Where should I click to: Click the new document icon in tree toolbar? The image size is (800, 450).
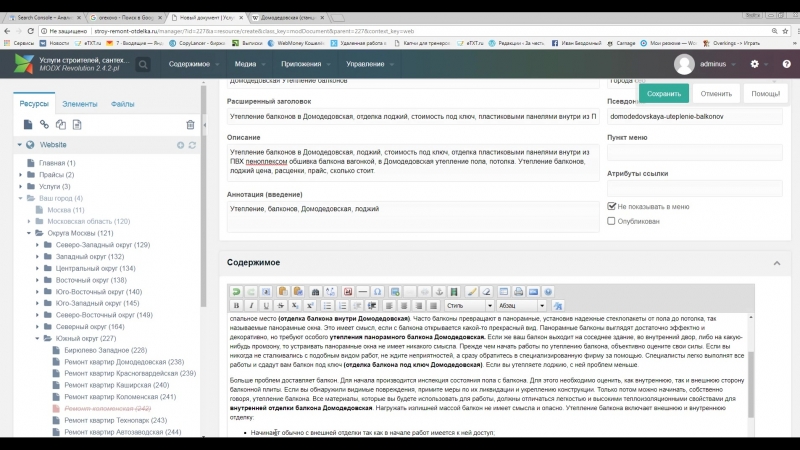[28, 124]
